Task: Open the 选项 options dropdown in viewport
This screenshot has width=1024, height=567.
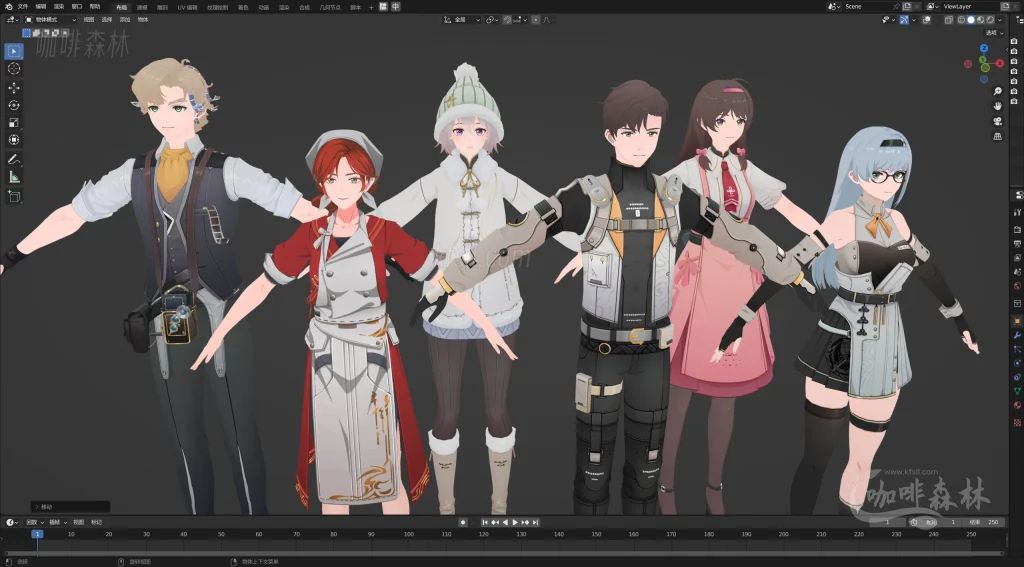Action: coord(995,33)
